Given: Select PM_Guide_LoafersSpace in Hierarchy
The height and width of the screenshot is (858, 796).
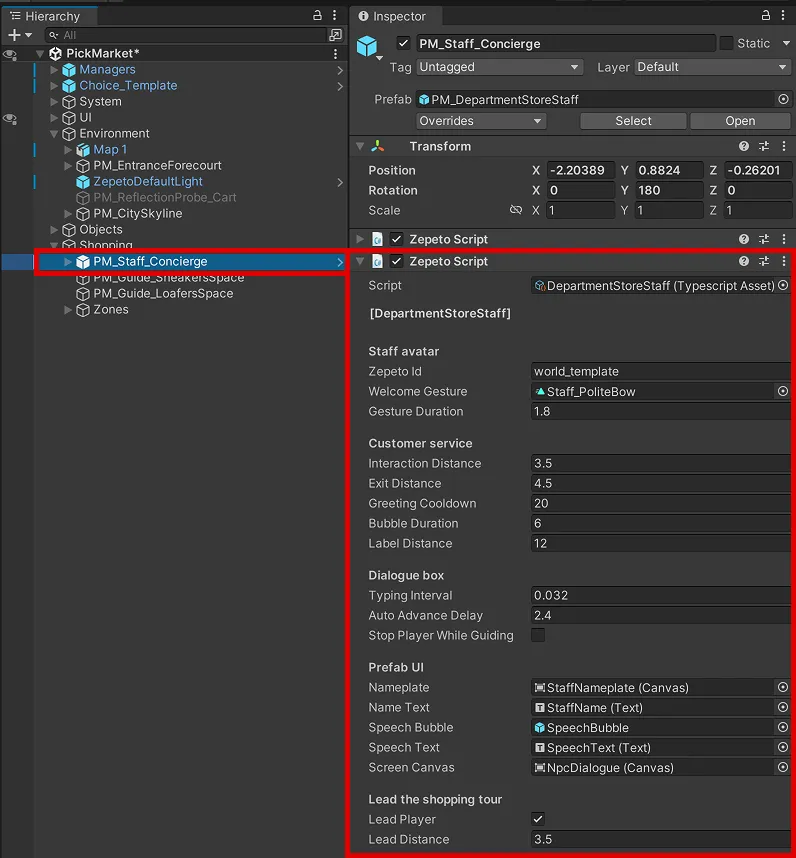Looking at the screenshot, I should (163, 294).
